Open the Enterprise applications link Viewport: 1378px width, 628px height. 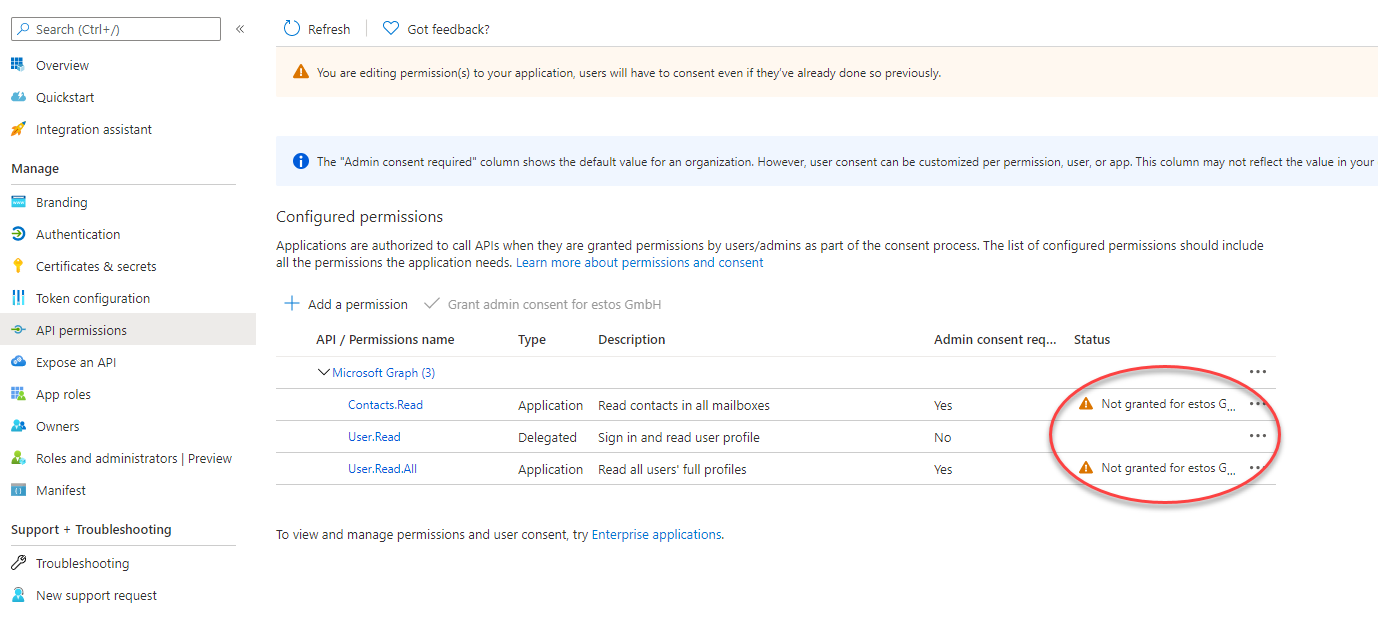(x=656, y=534)
